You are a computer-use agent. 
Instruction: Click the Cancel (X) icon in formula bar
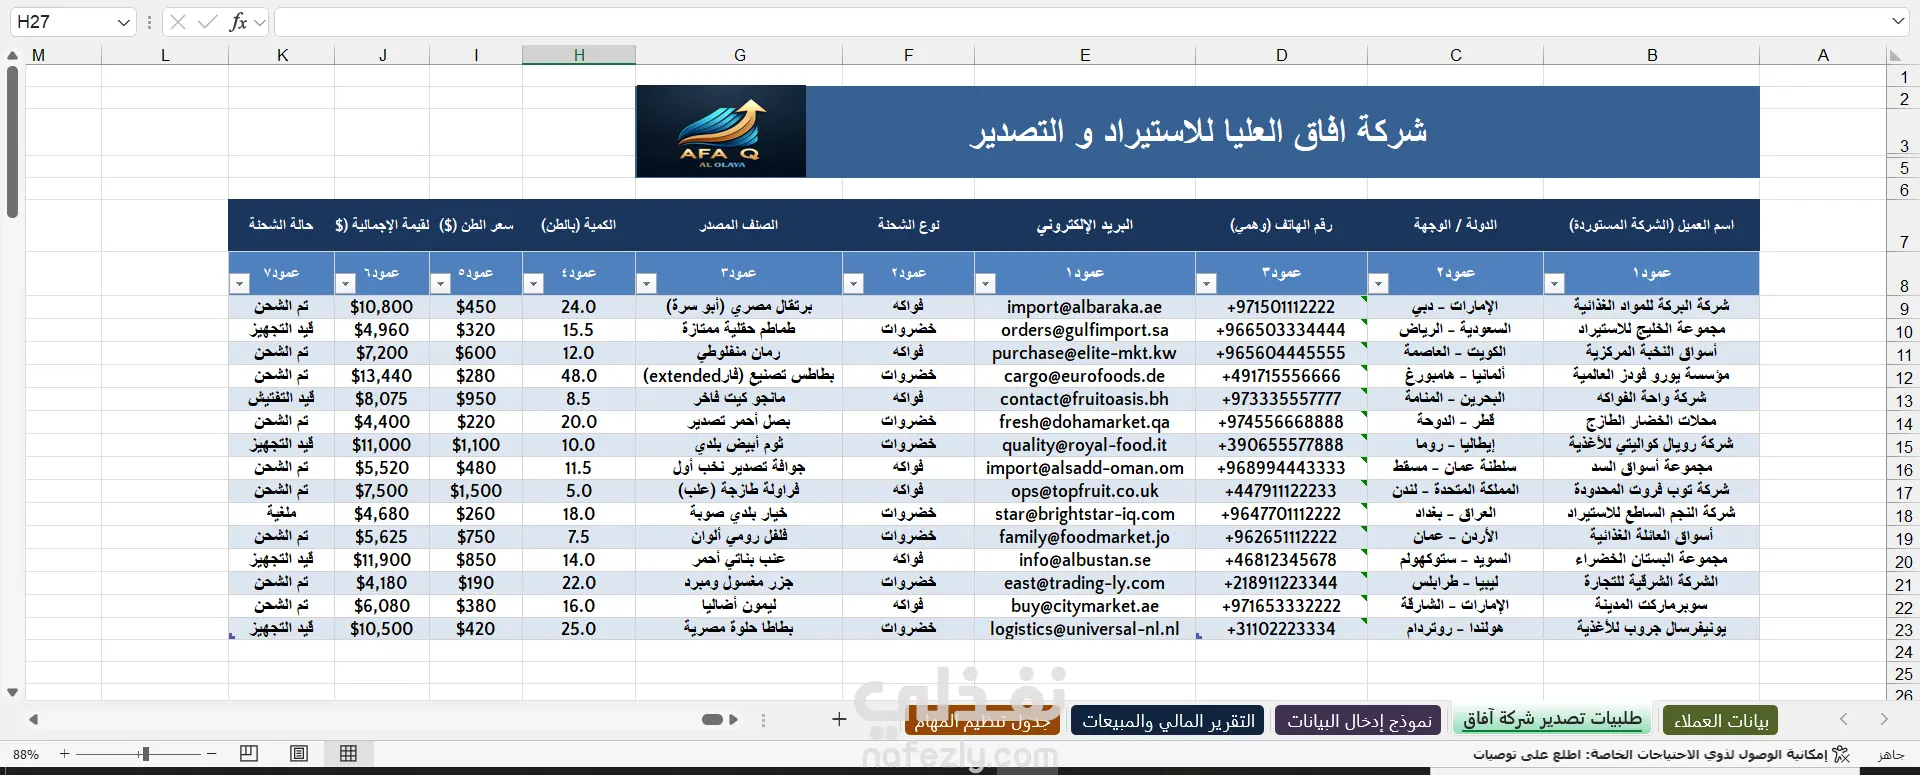click(178, 22)
